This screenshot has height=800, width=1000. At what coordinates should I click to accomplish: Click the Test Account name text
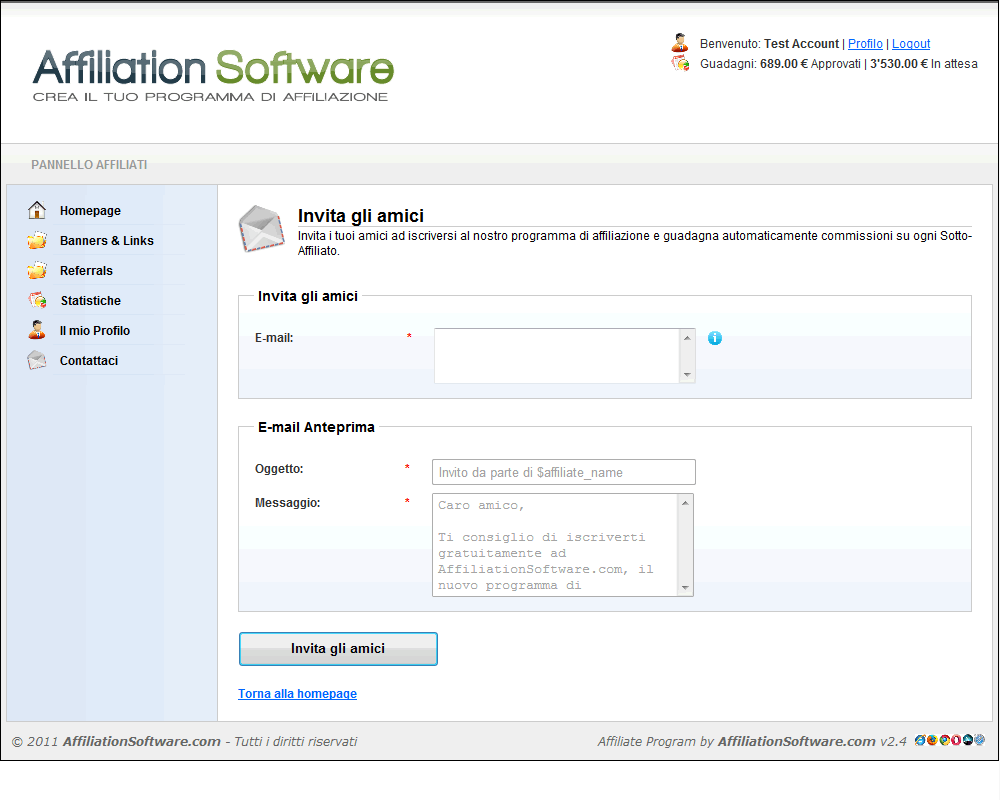801,43
